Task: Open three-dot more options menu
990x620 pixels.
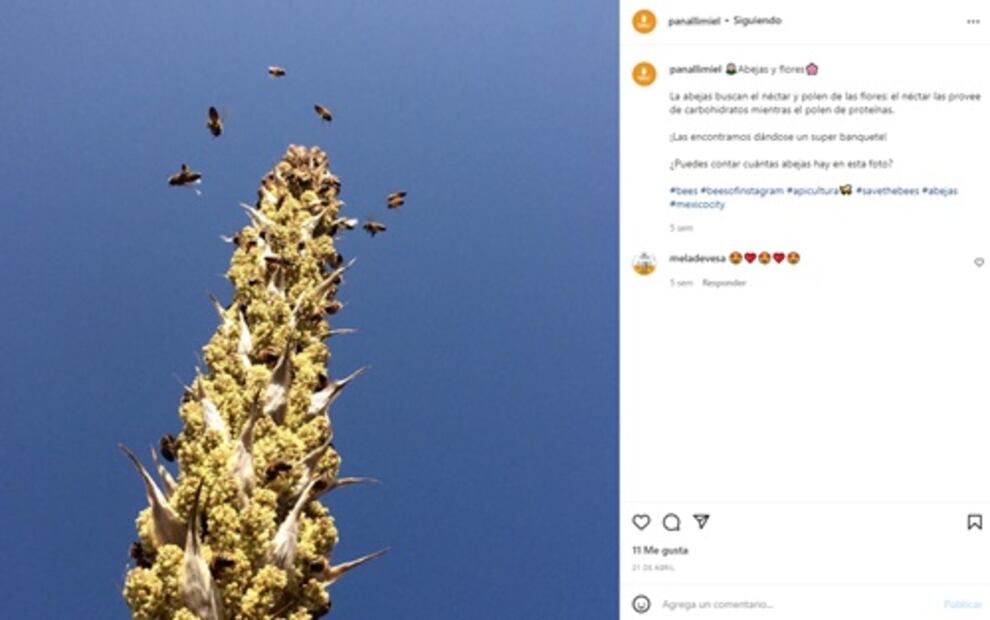Action: 973,21
